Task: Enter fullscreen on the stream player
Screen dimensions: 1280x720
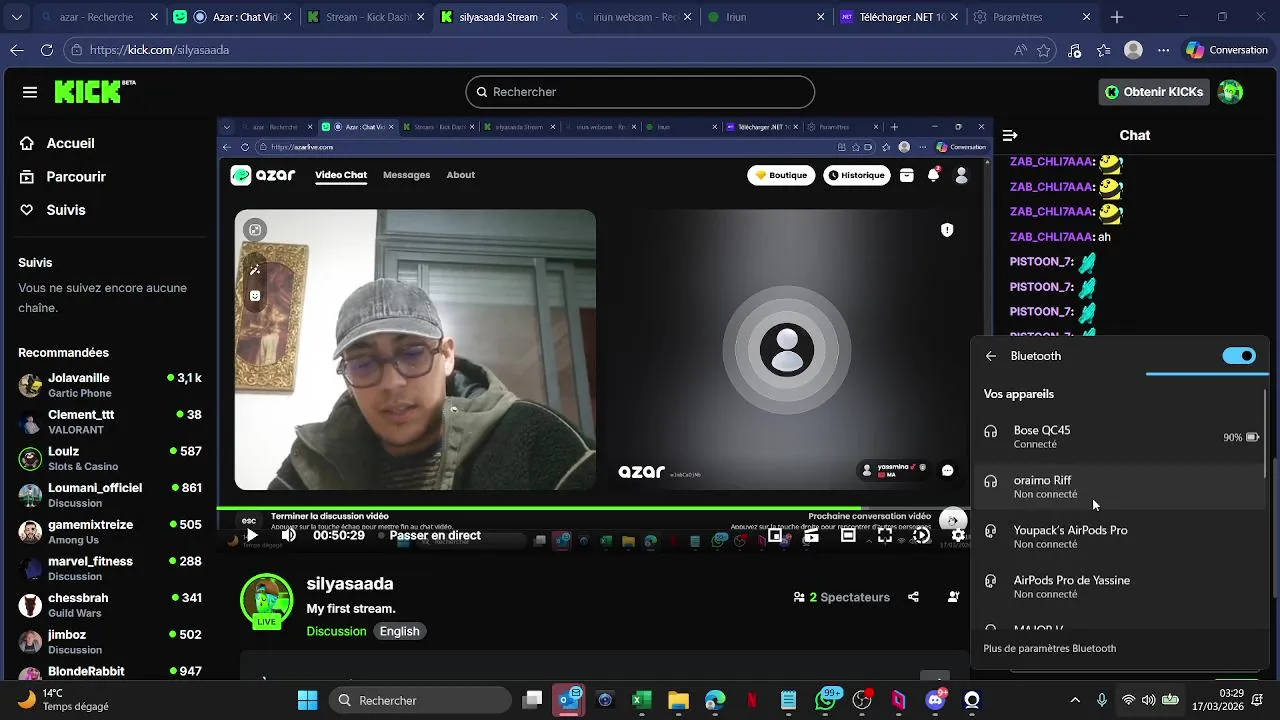Action: pos(885,535)
